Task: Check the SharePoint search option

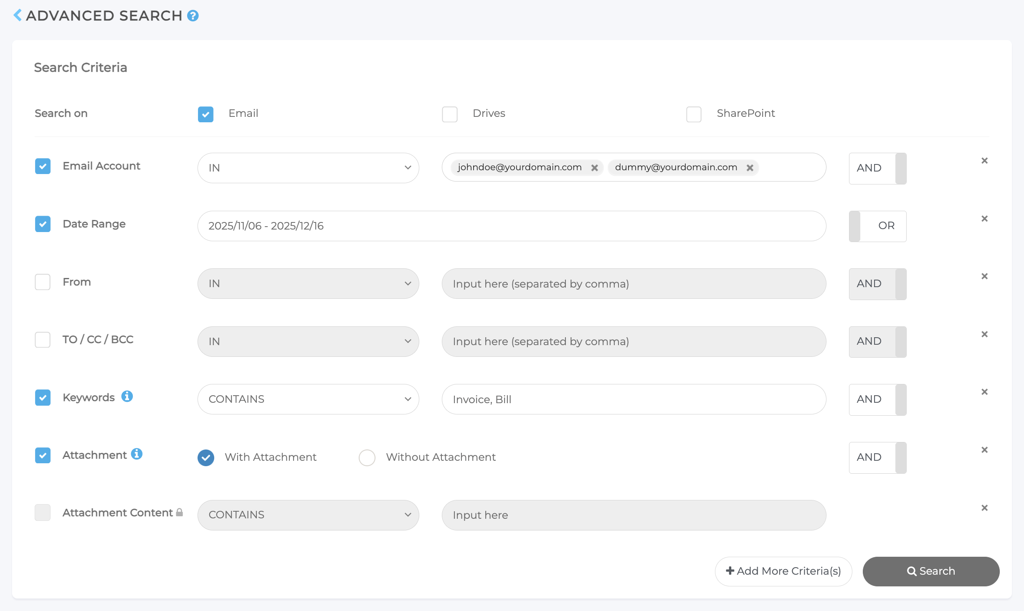Action: [x=694, y=114]
